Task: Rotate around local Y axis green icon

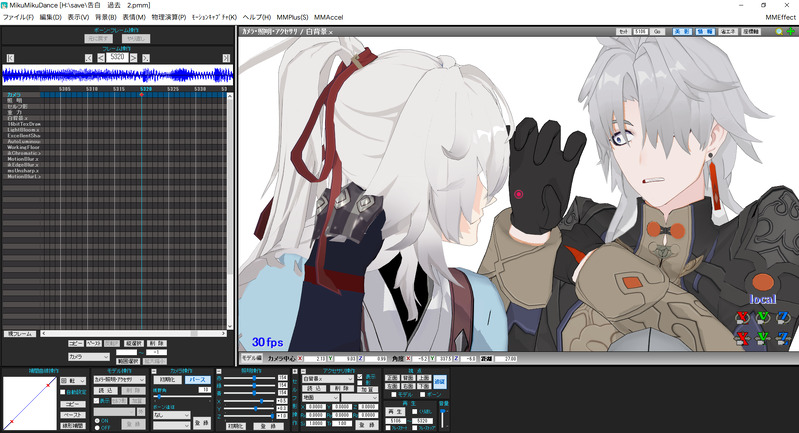Action: [x=763, y=317]
